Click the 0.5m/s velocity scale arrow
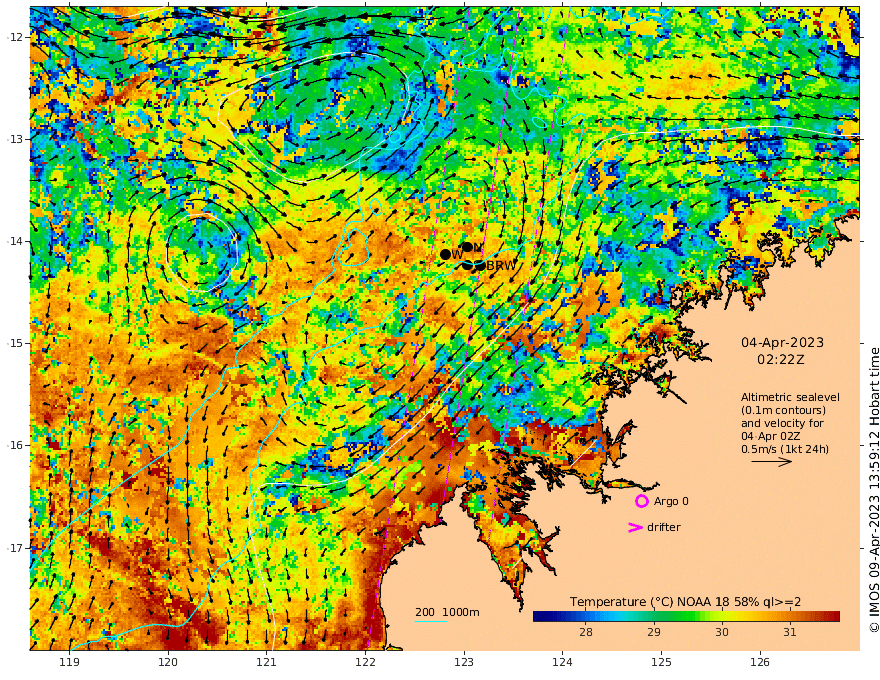 [x=771, y=462]
